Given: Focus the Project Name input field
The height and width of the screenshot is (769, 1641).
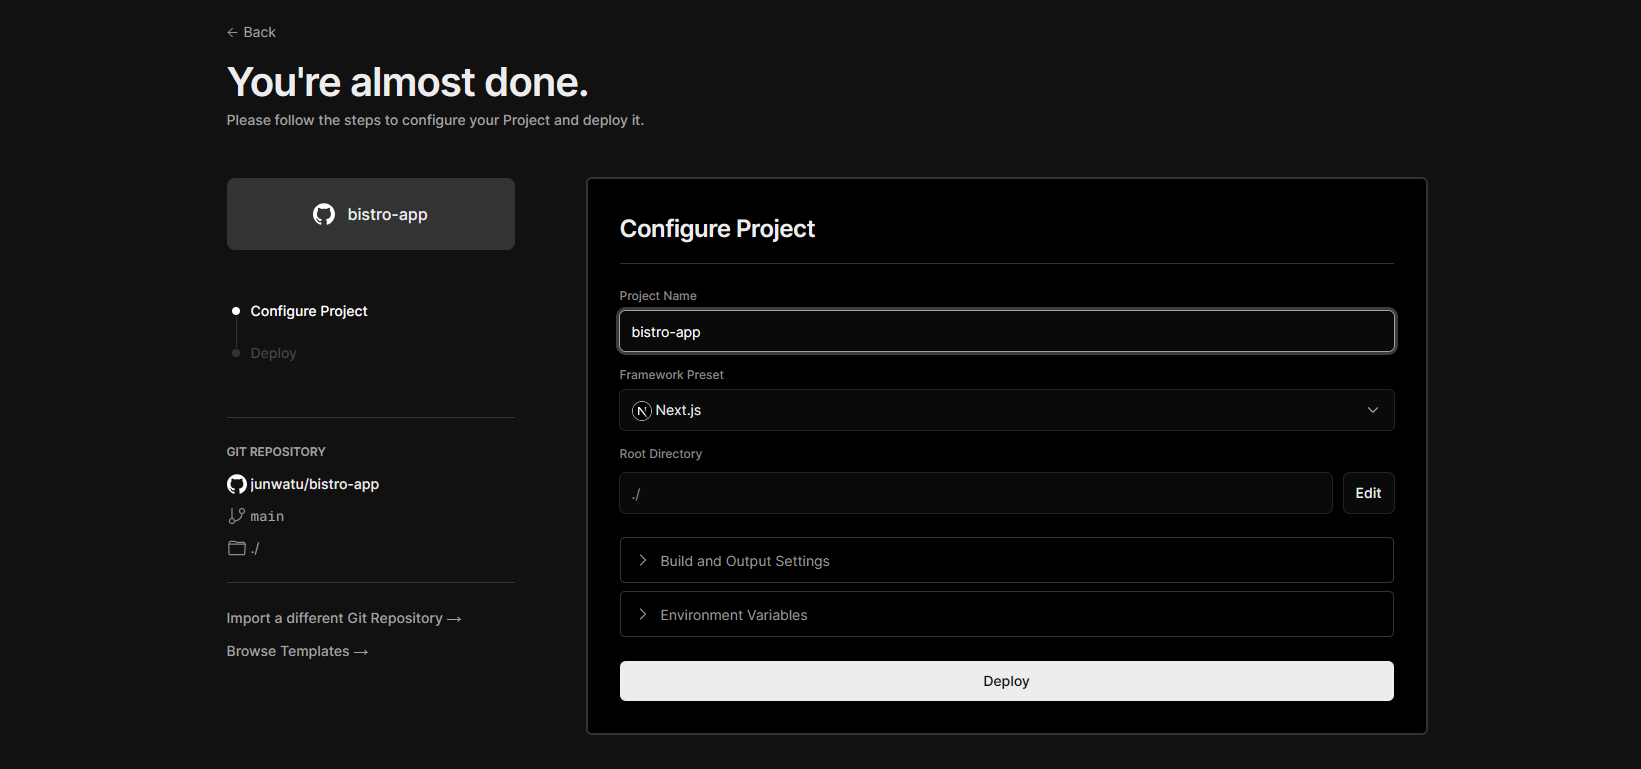Looking at the screenshot, I should click(x=1006, y=331).
